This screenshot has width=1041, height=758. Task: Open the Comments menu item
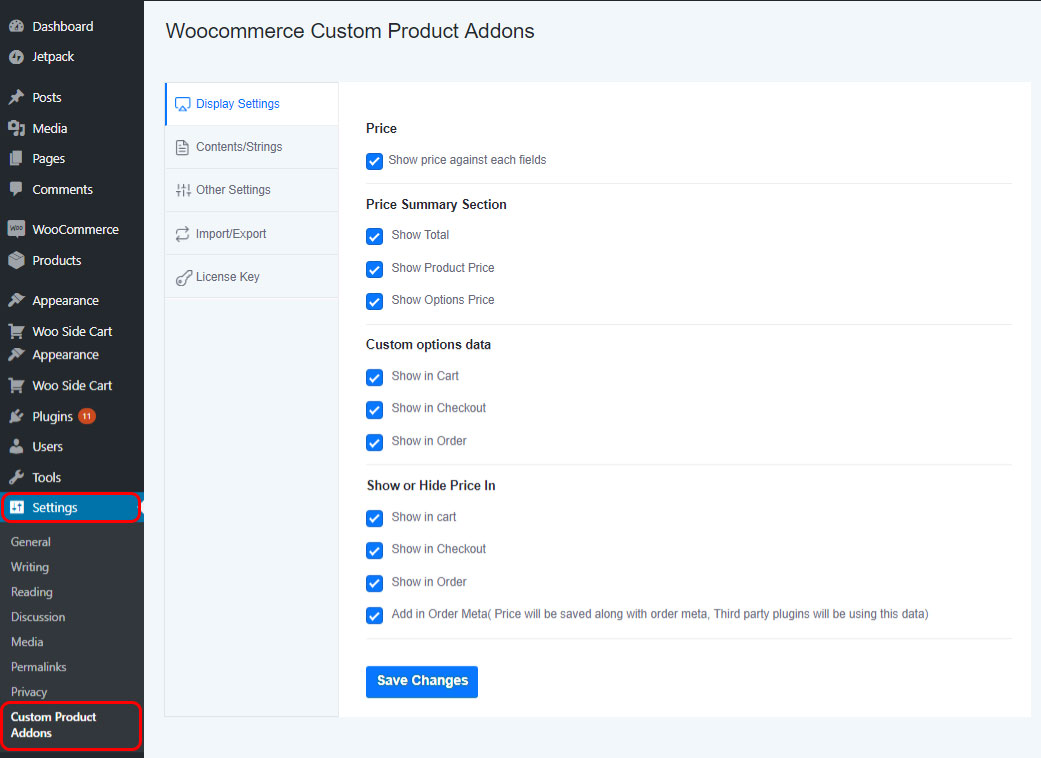coord(72,189)
